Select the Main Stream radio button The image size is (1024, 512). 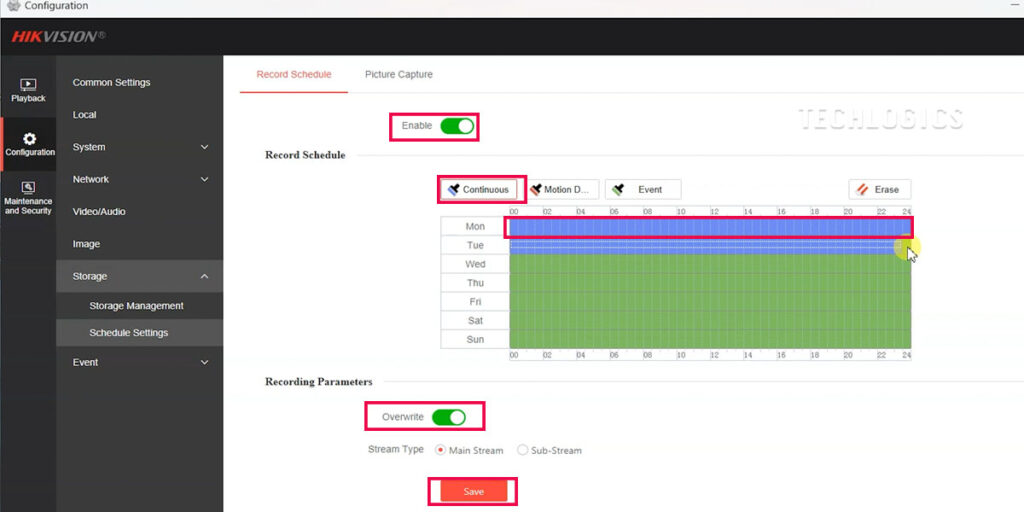point(441,450)
